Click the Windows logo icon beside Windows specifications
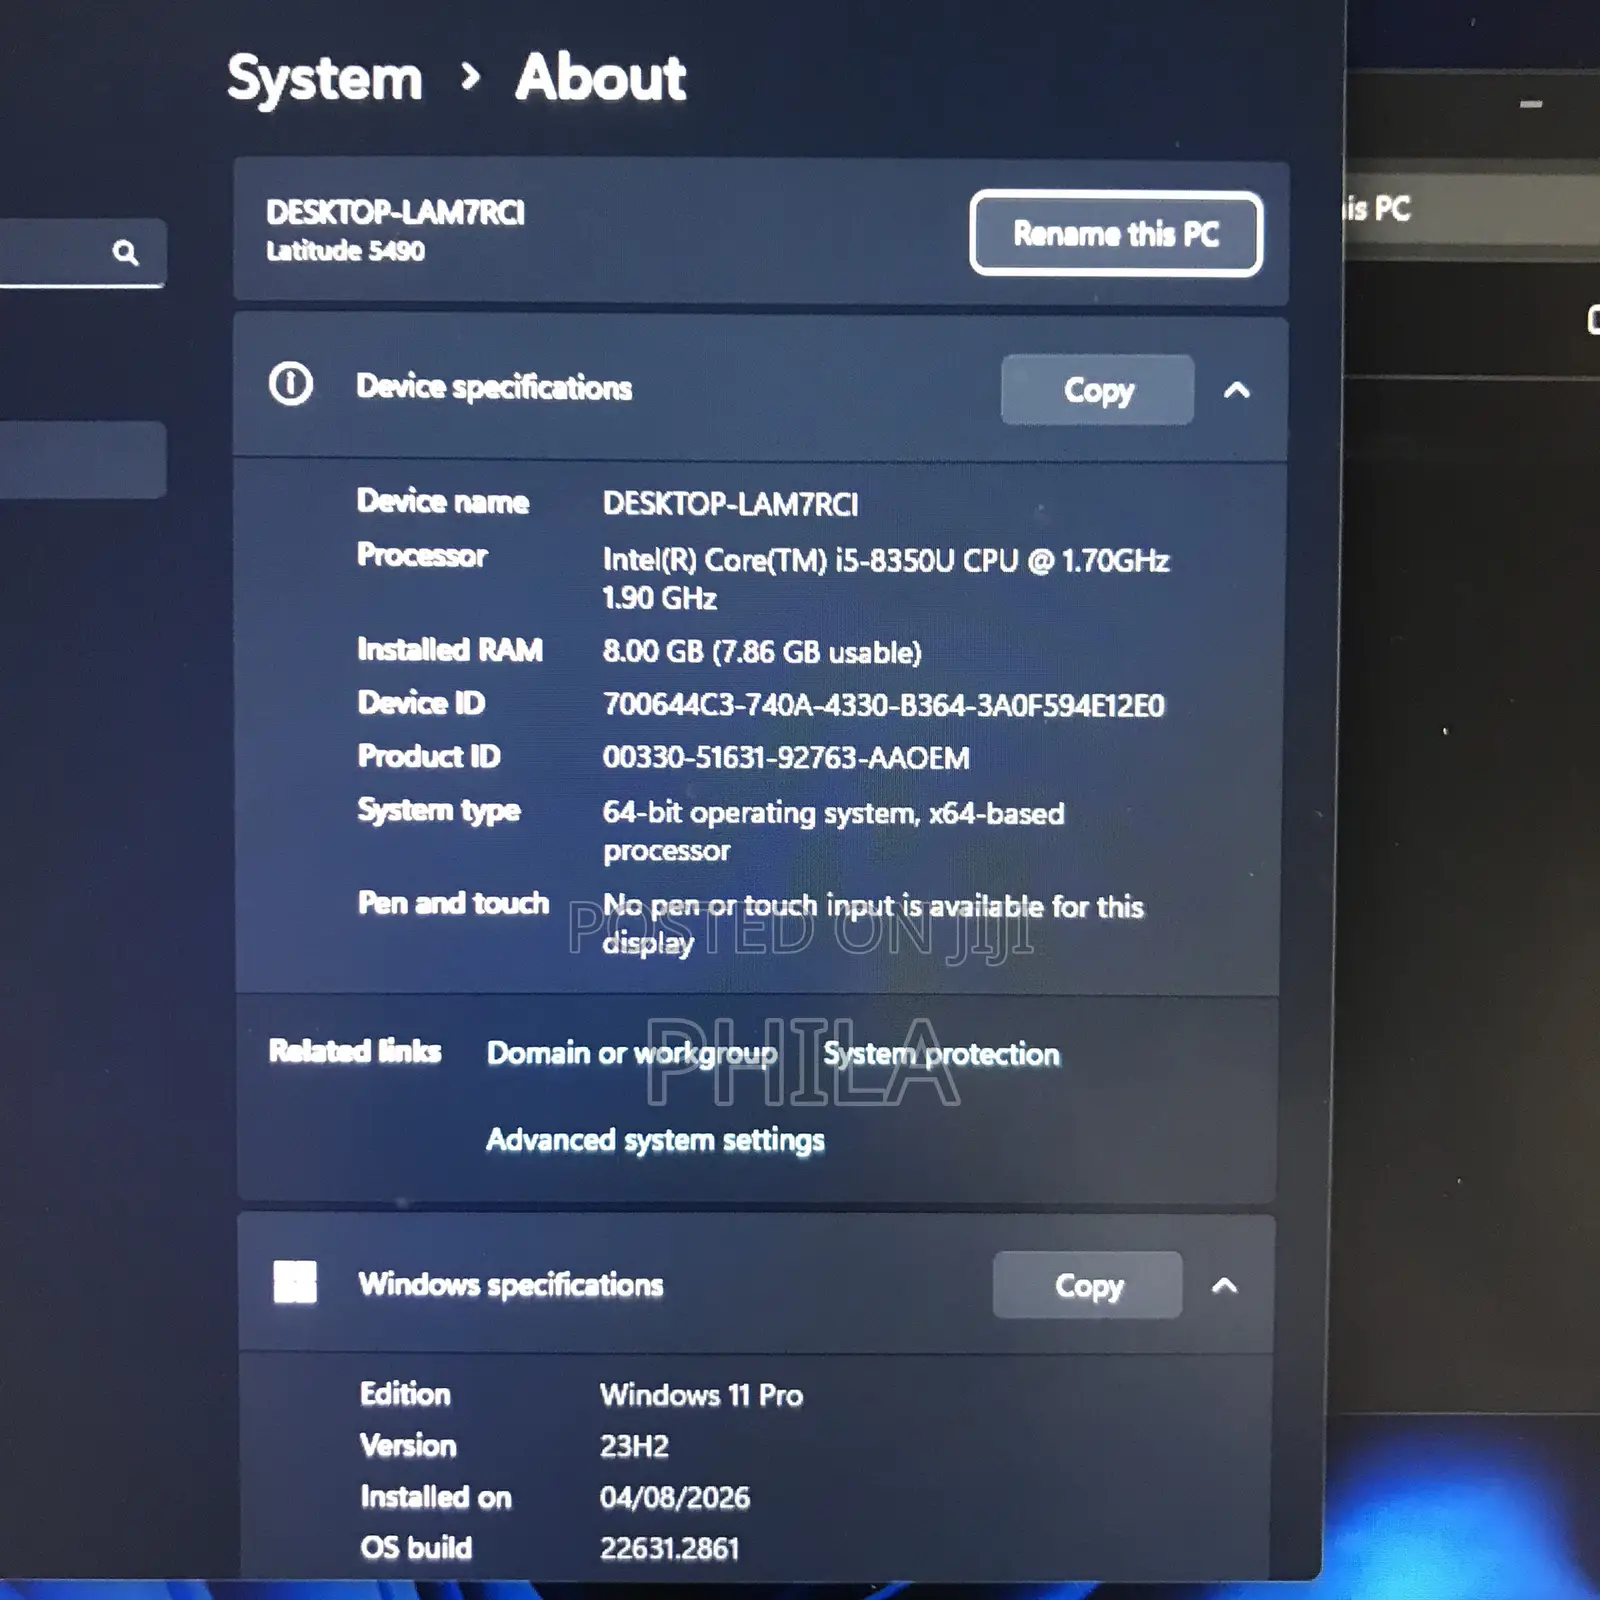The image size is (1600, 1600). click(x=295, y=1282)
